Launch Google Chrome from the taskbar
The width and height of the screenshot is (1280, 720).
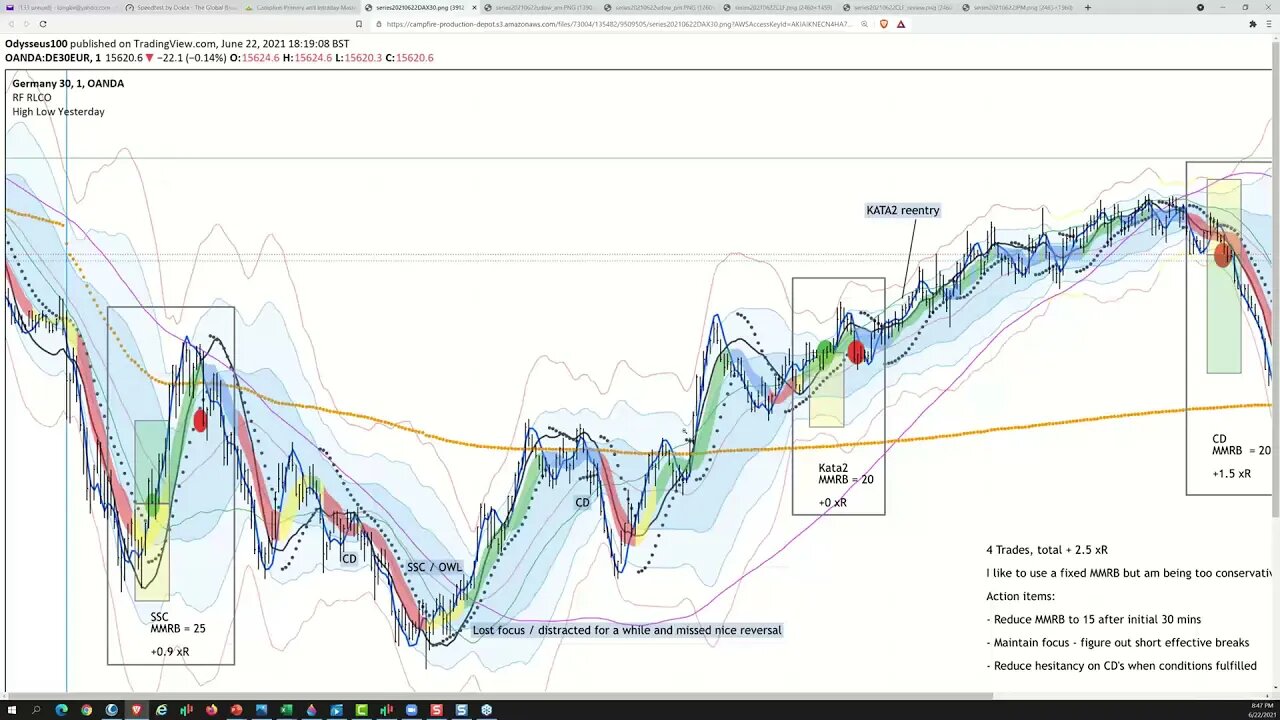(x=86, y=710)
